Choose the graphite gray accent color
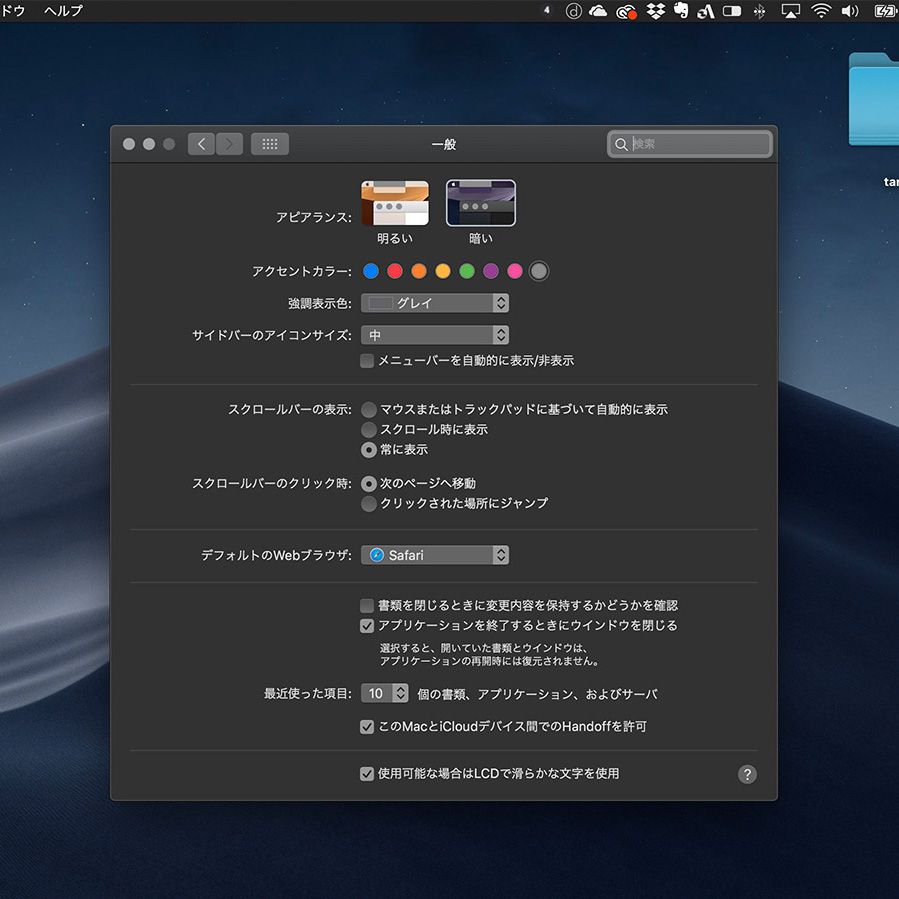Viewport: 899px width, 899px height. coord(539,271)
